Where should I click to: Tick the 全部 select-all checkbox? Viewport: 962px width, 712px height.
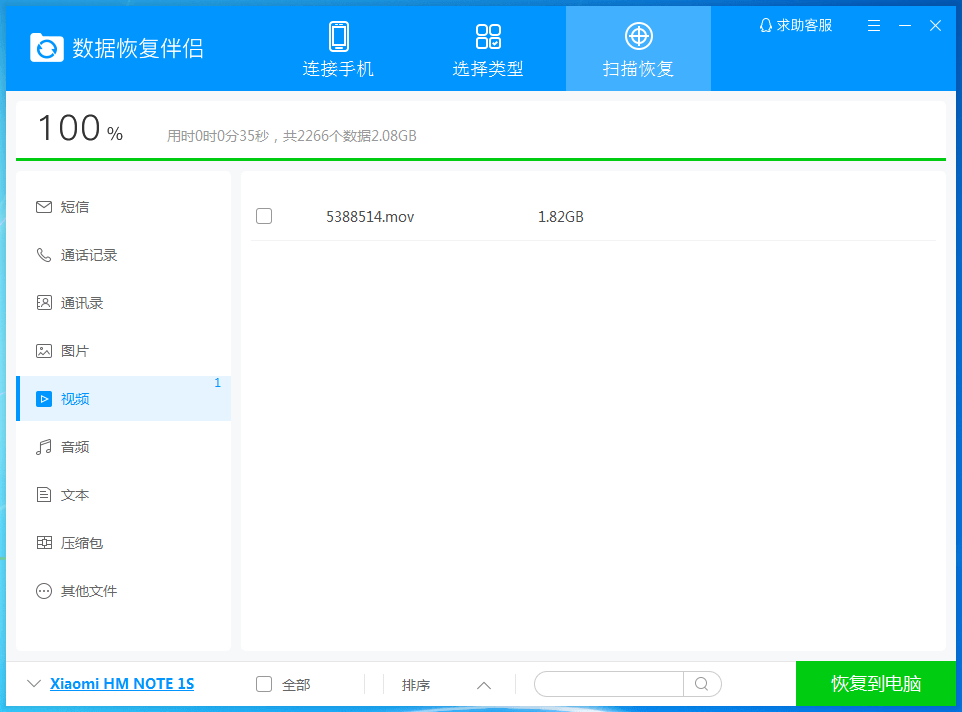[x=264, y=684]
